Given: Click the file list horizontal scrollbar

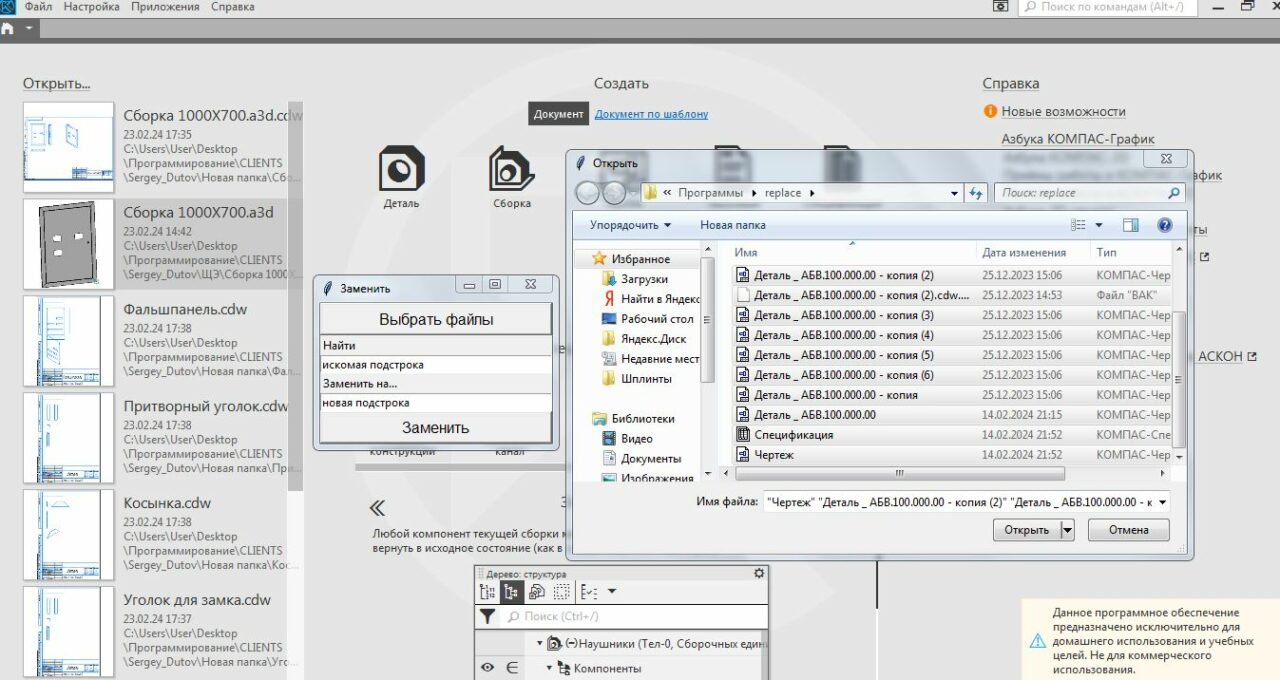Looking at the screenshot, I should click(900, 473).
